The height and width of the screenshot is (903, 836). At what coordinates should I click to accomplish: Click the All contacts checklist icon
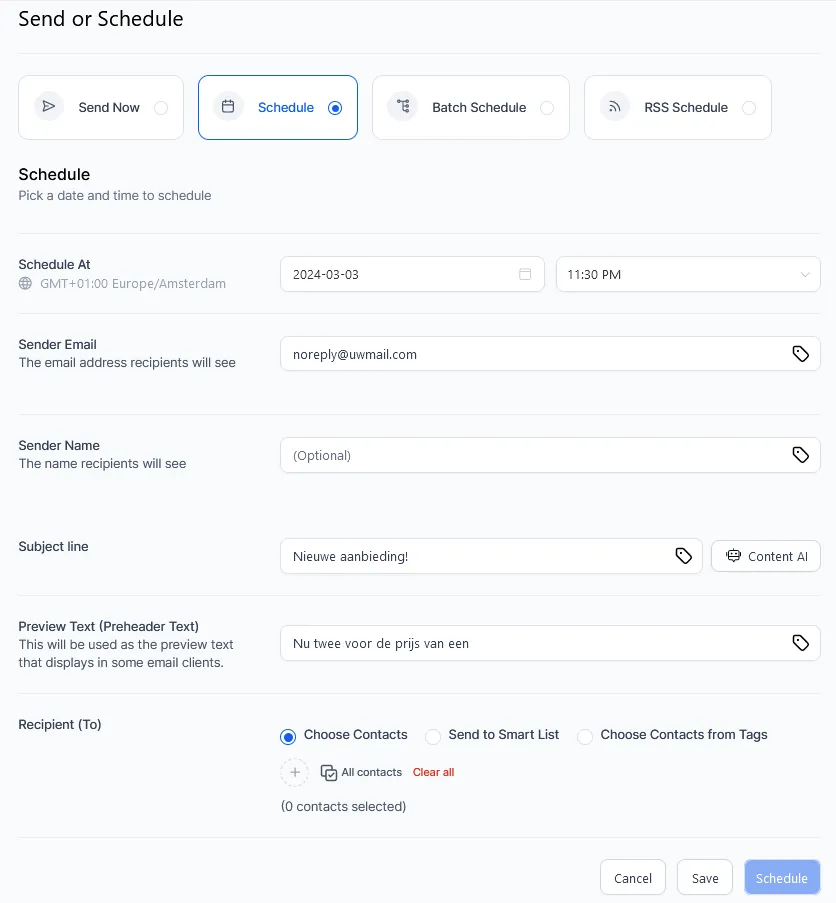coord(329,773)
